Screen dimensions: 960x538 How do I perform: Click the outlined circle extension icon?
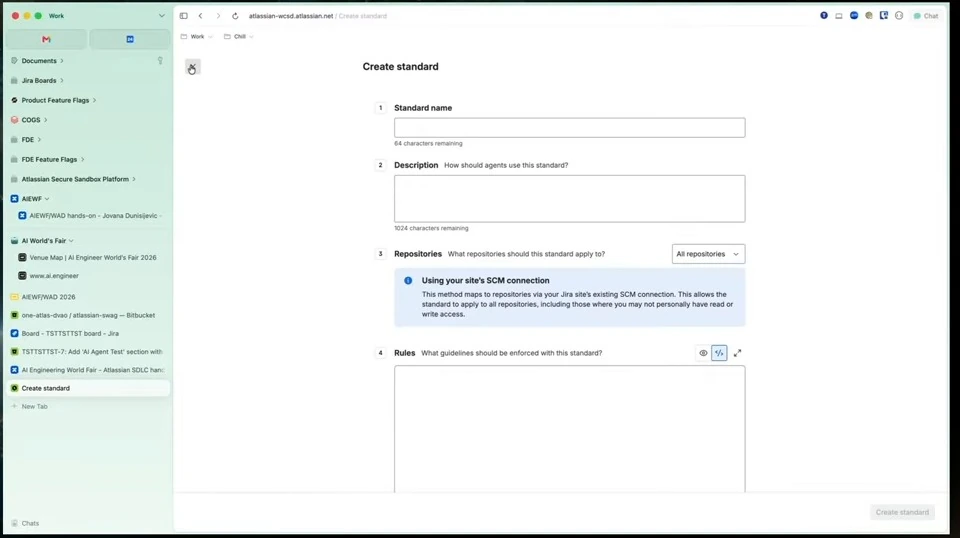tap(899, 16)
